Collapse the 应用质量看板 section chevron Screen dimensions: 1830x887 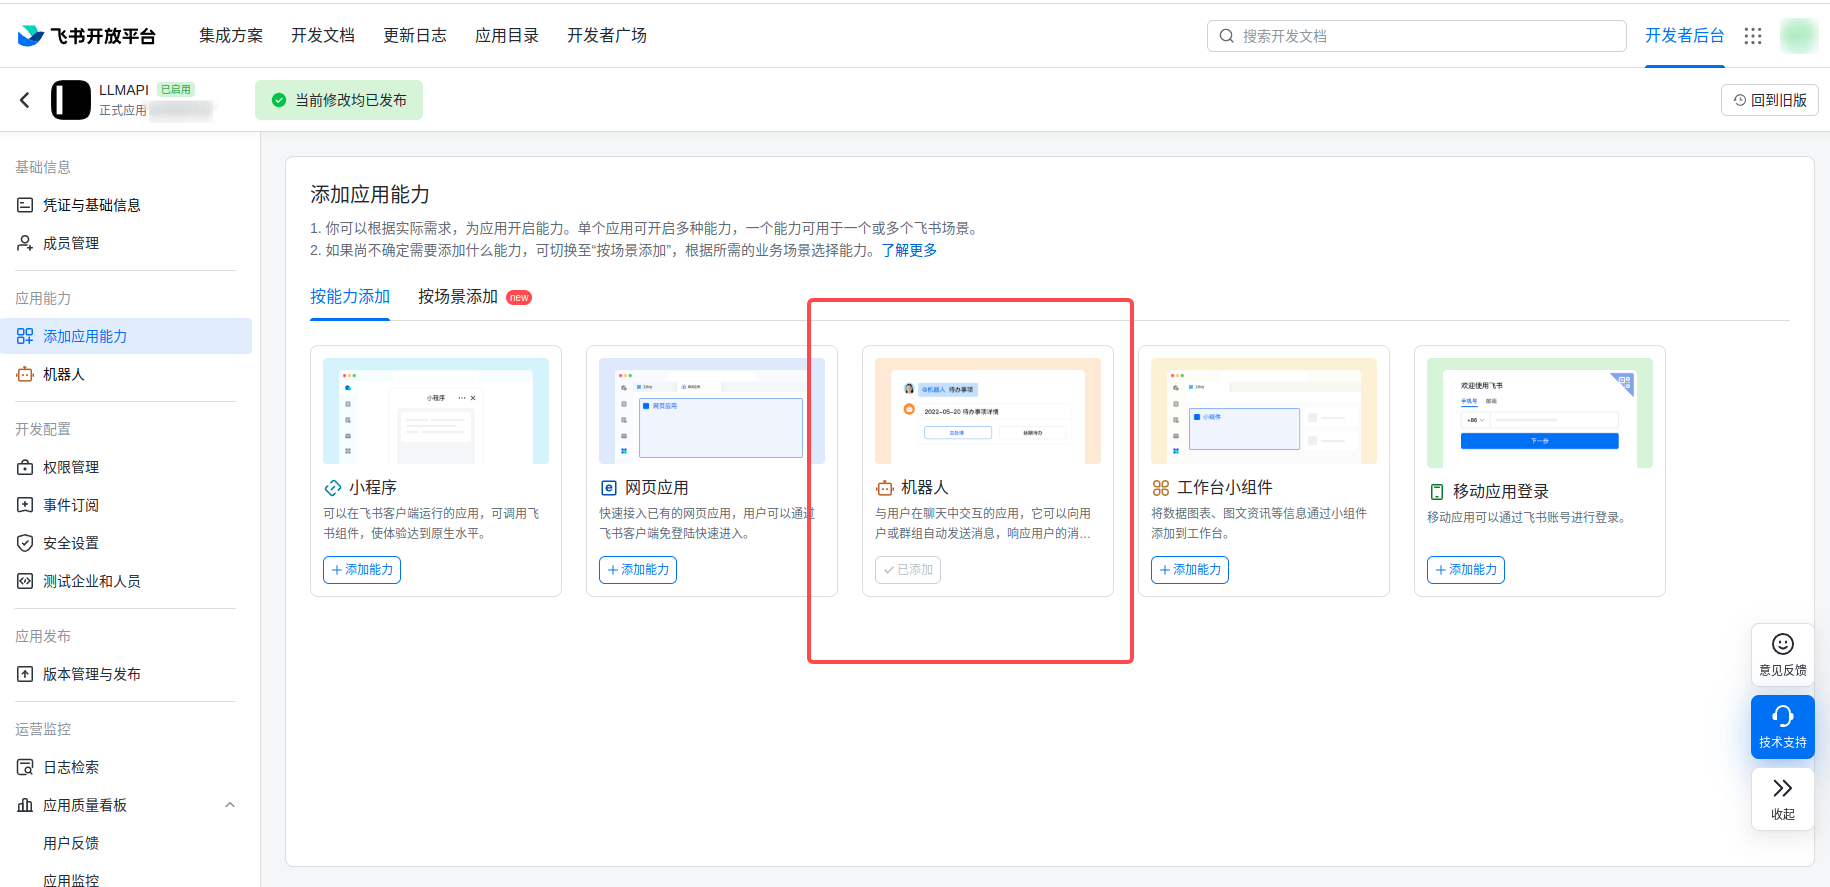230,805
